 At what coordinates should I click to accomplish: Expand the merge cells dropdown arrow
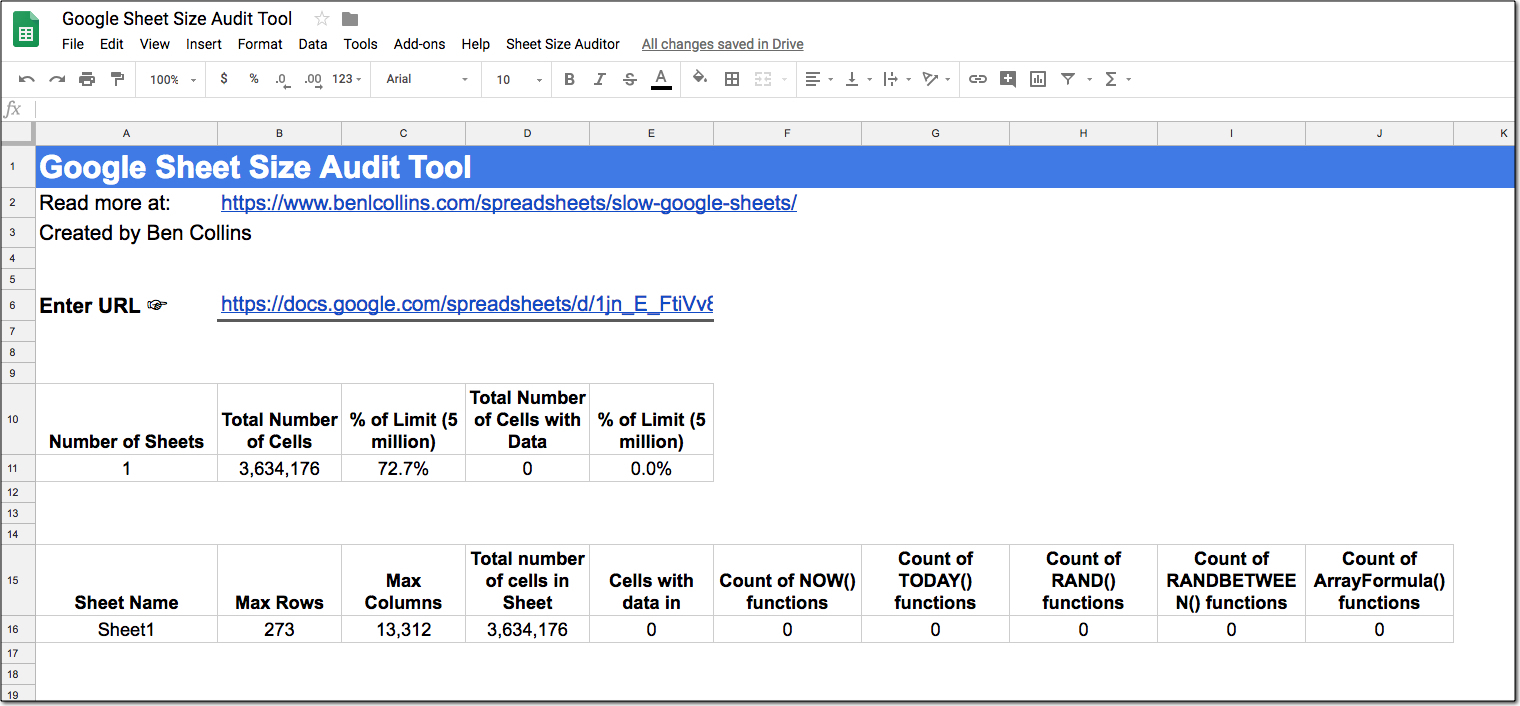tap(783, 80)
